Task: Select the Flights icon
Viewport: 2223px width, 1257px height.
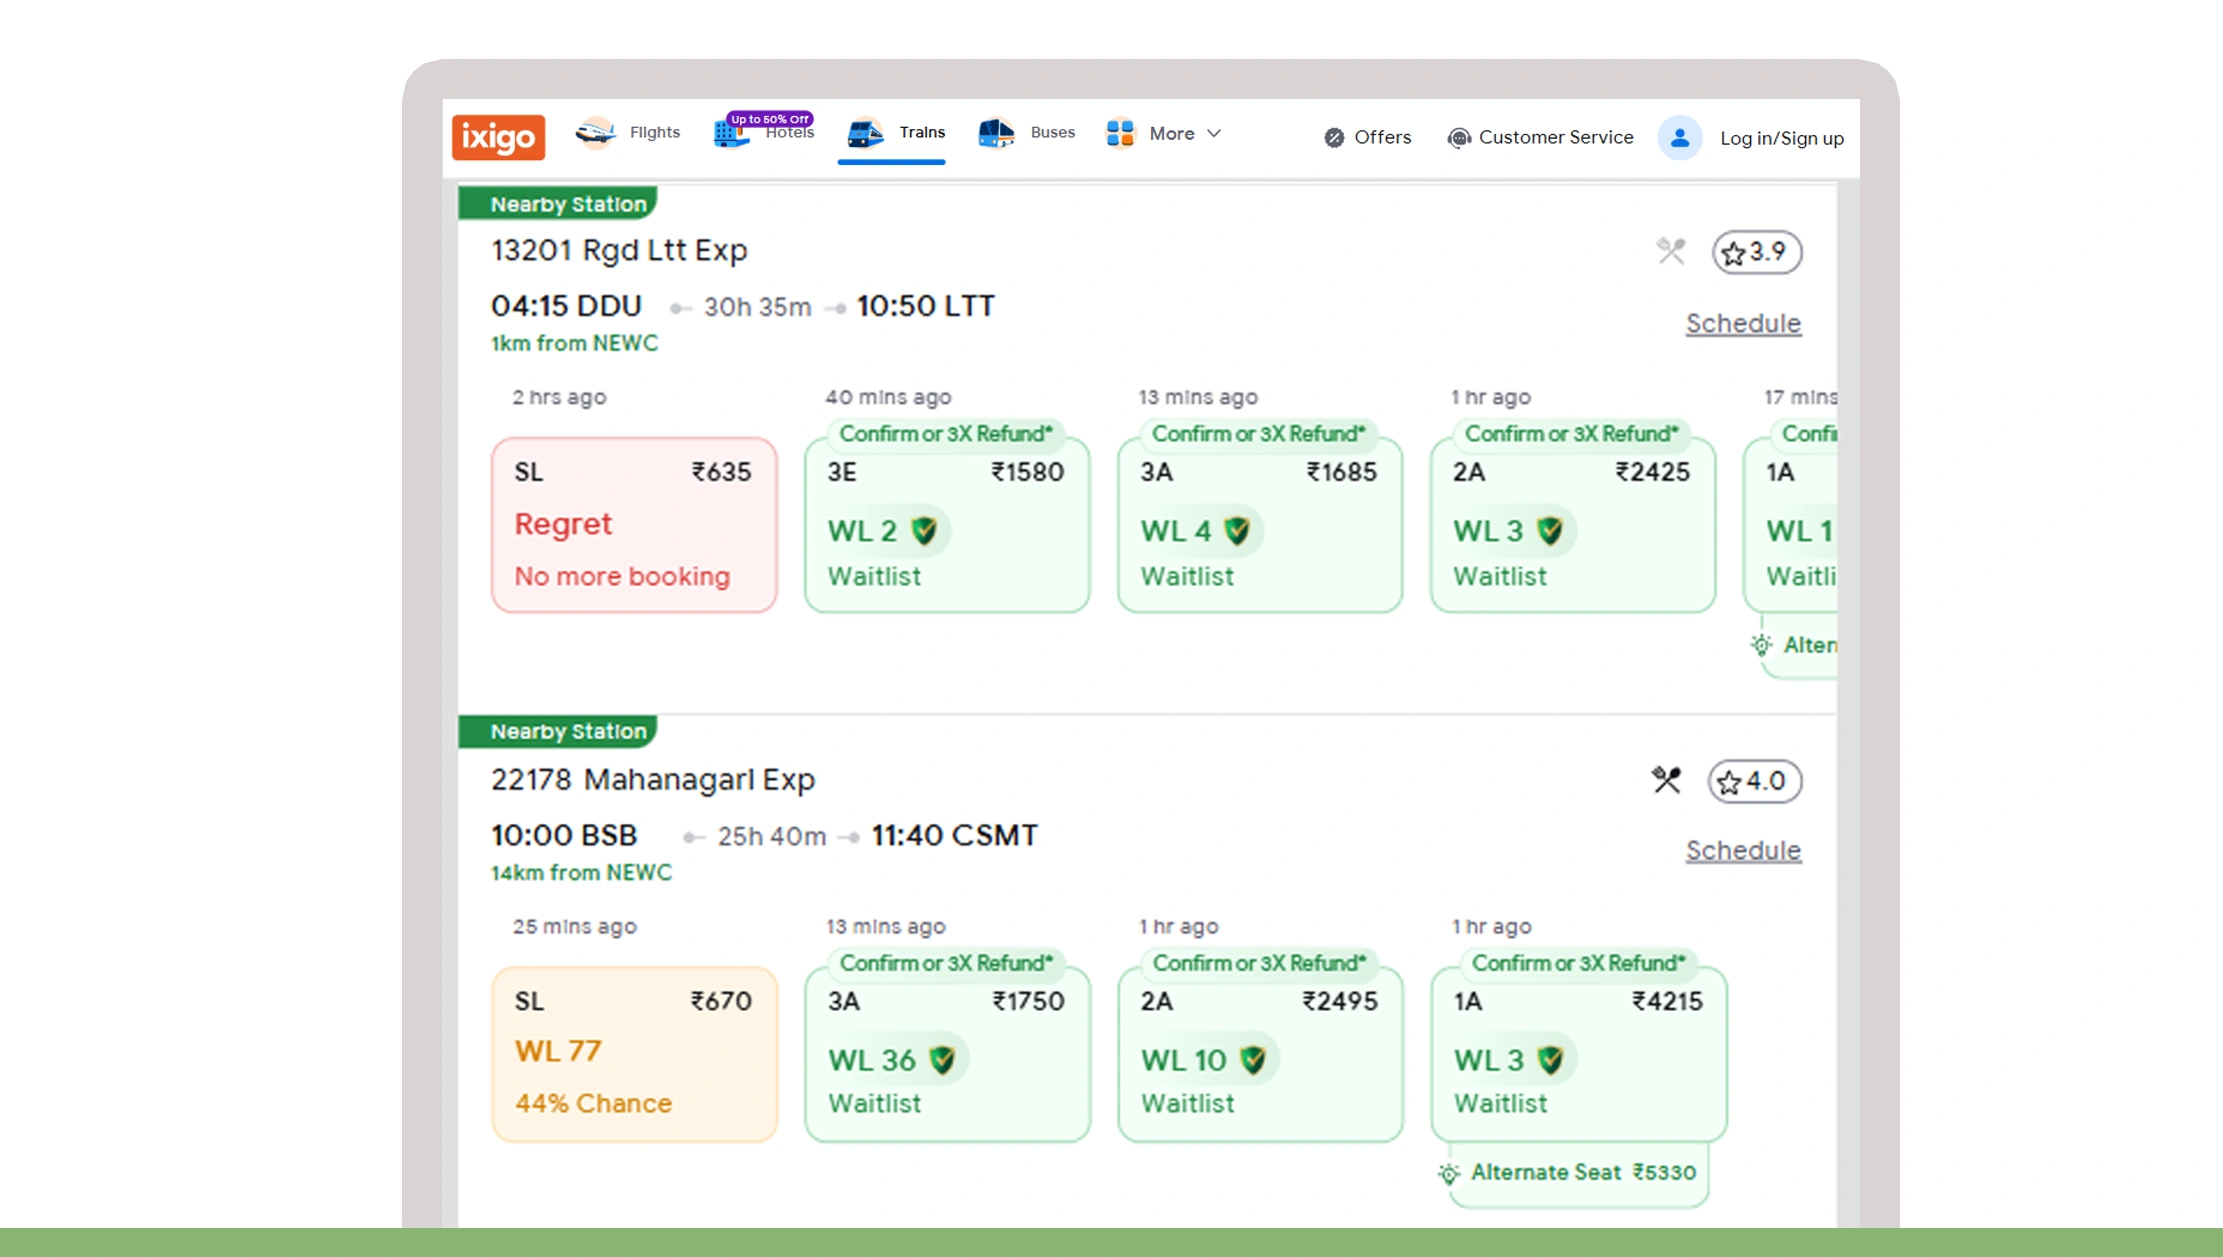Action: point(597,131)
